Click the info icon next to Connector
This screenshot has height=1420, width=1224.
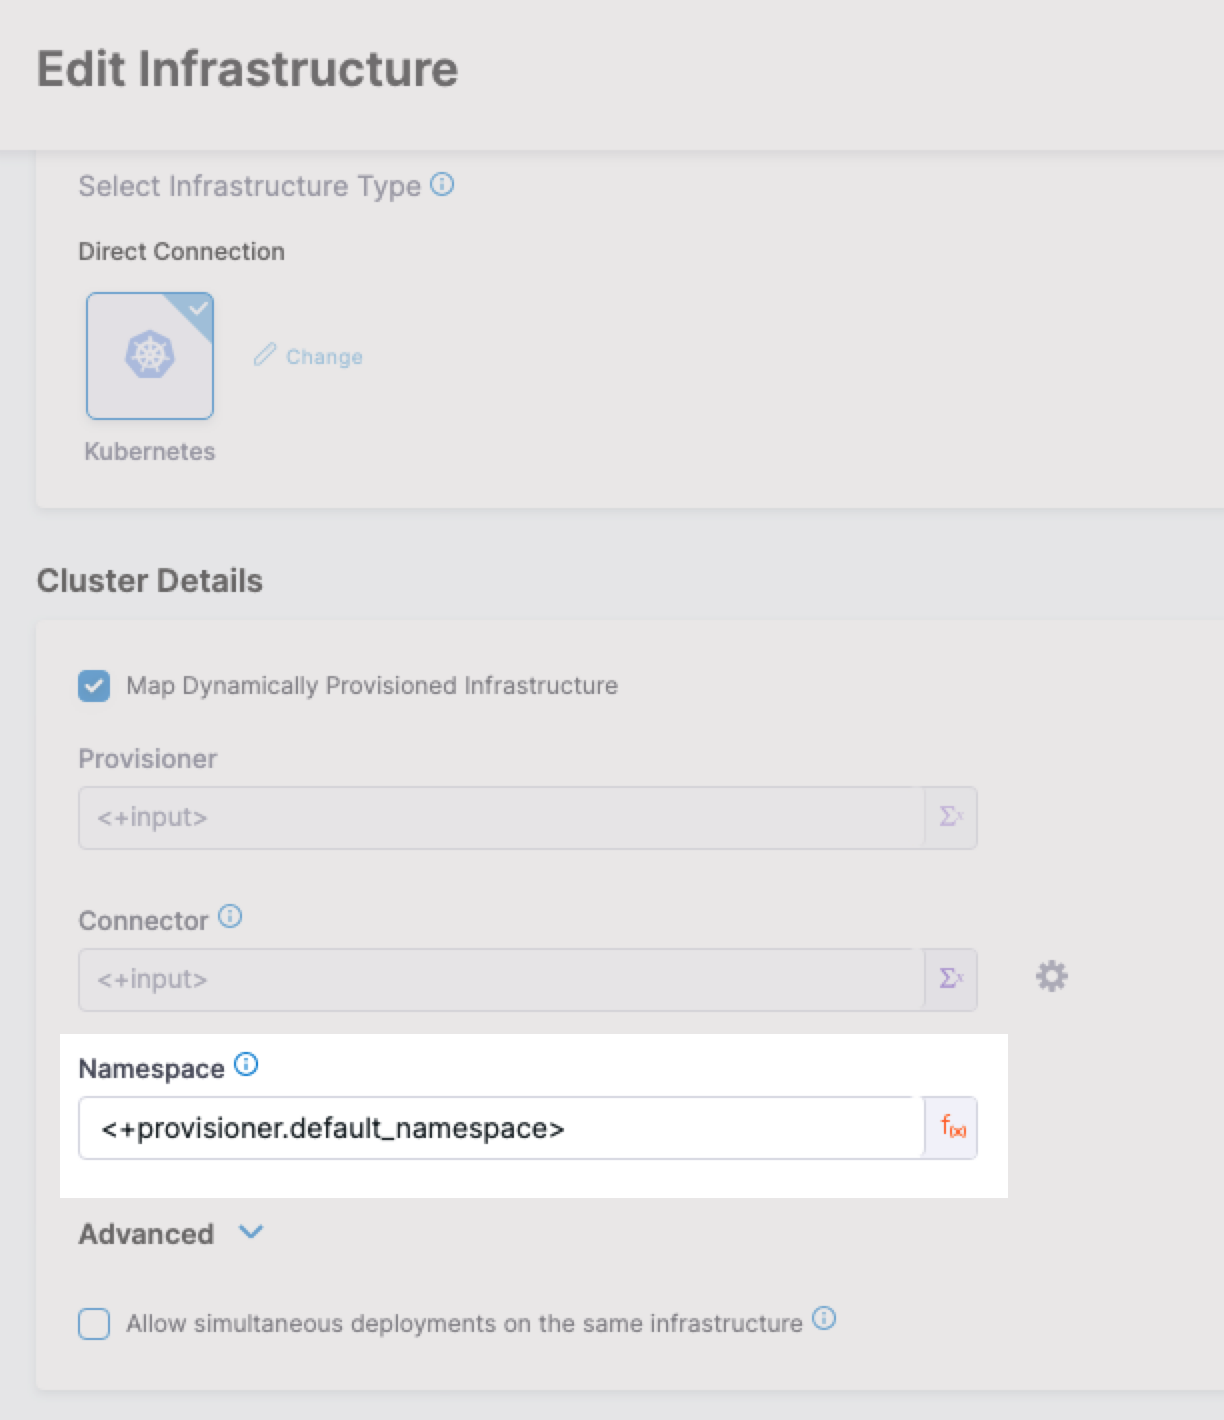230,917
